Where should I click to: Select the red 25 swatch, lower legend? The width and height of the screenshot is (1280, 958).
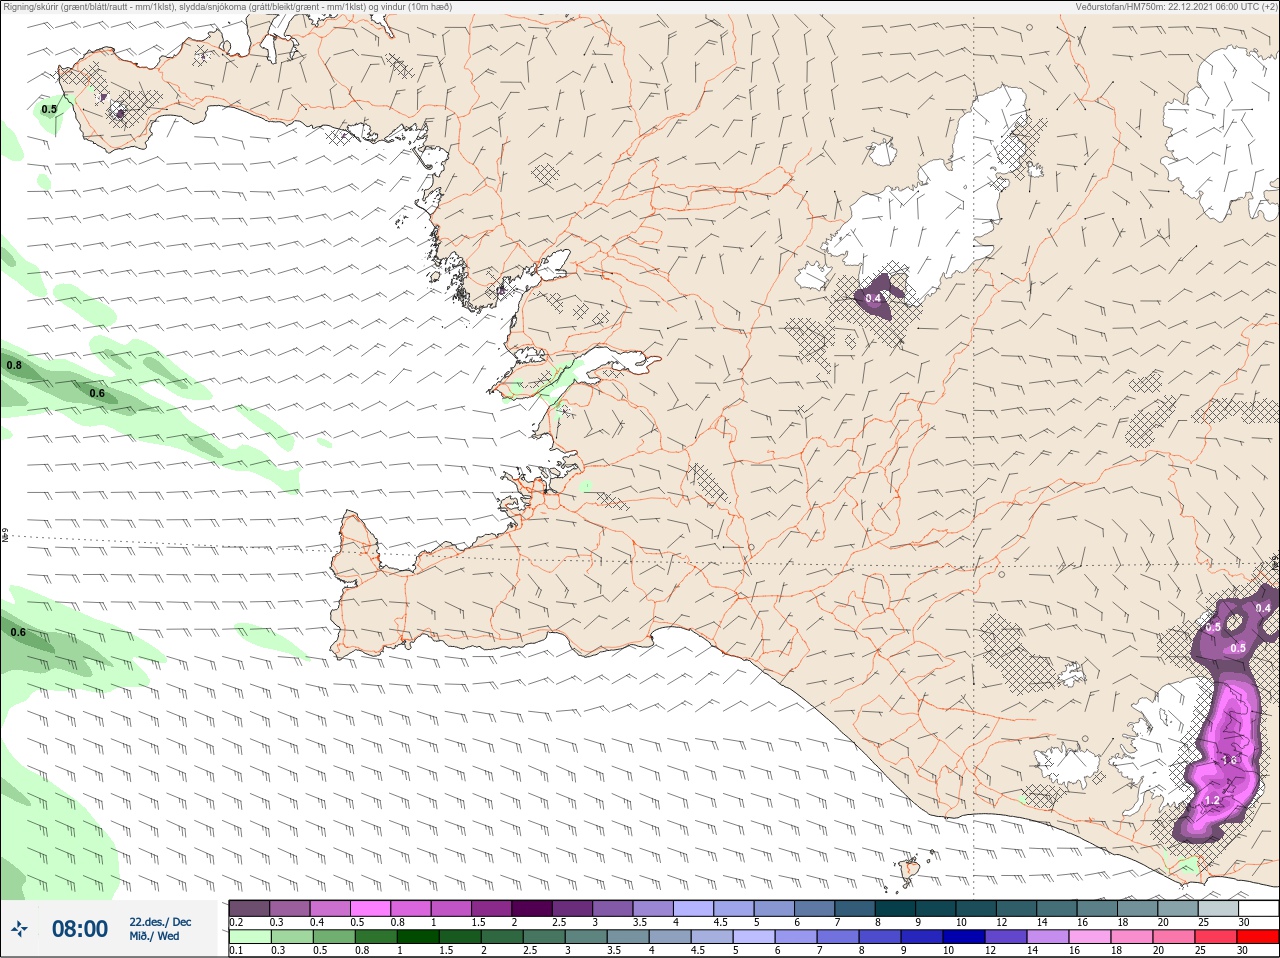pos(1217,937)
